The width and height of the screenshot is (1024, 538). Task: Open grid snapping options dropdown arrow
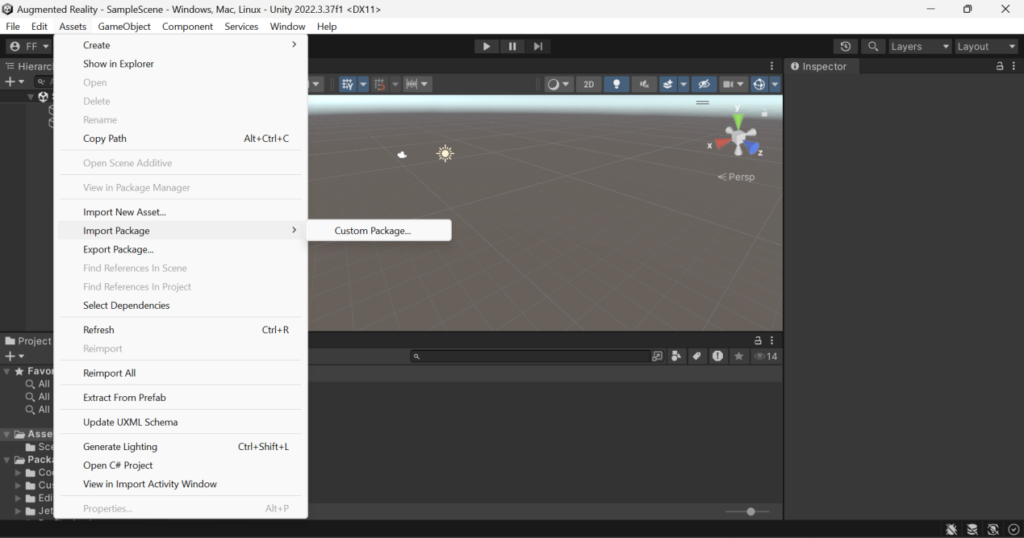363,84
